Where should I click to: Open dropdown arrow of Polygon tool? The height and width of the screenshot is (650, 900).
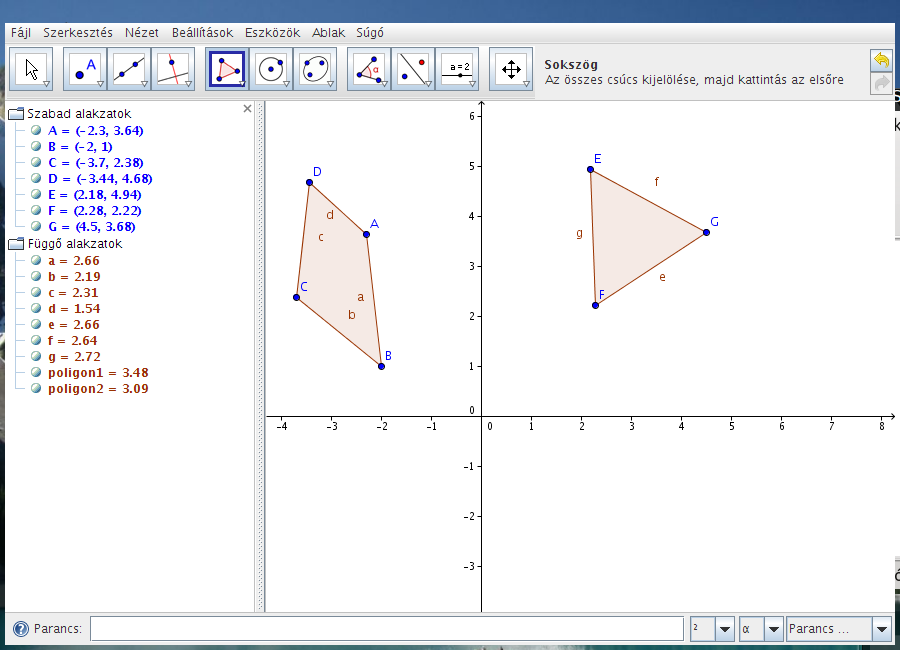click(242, 84)
